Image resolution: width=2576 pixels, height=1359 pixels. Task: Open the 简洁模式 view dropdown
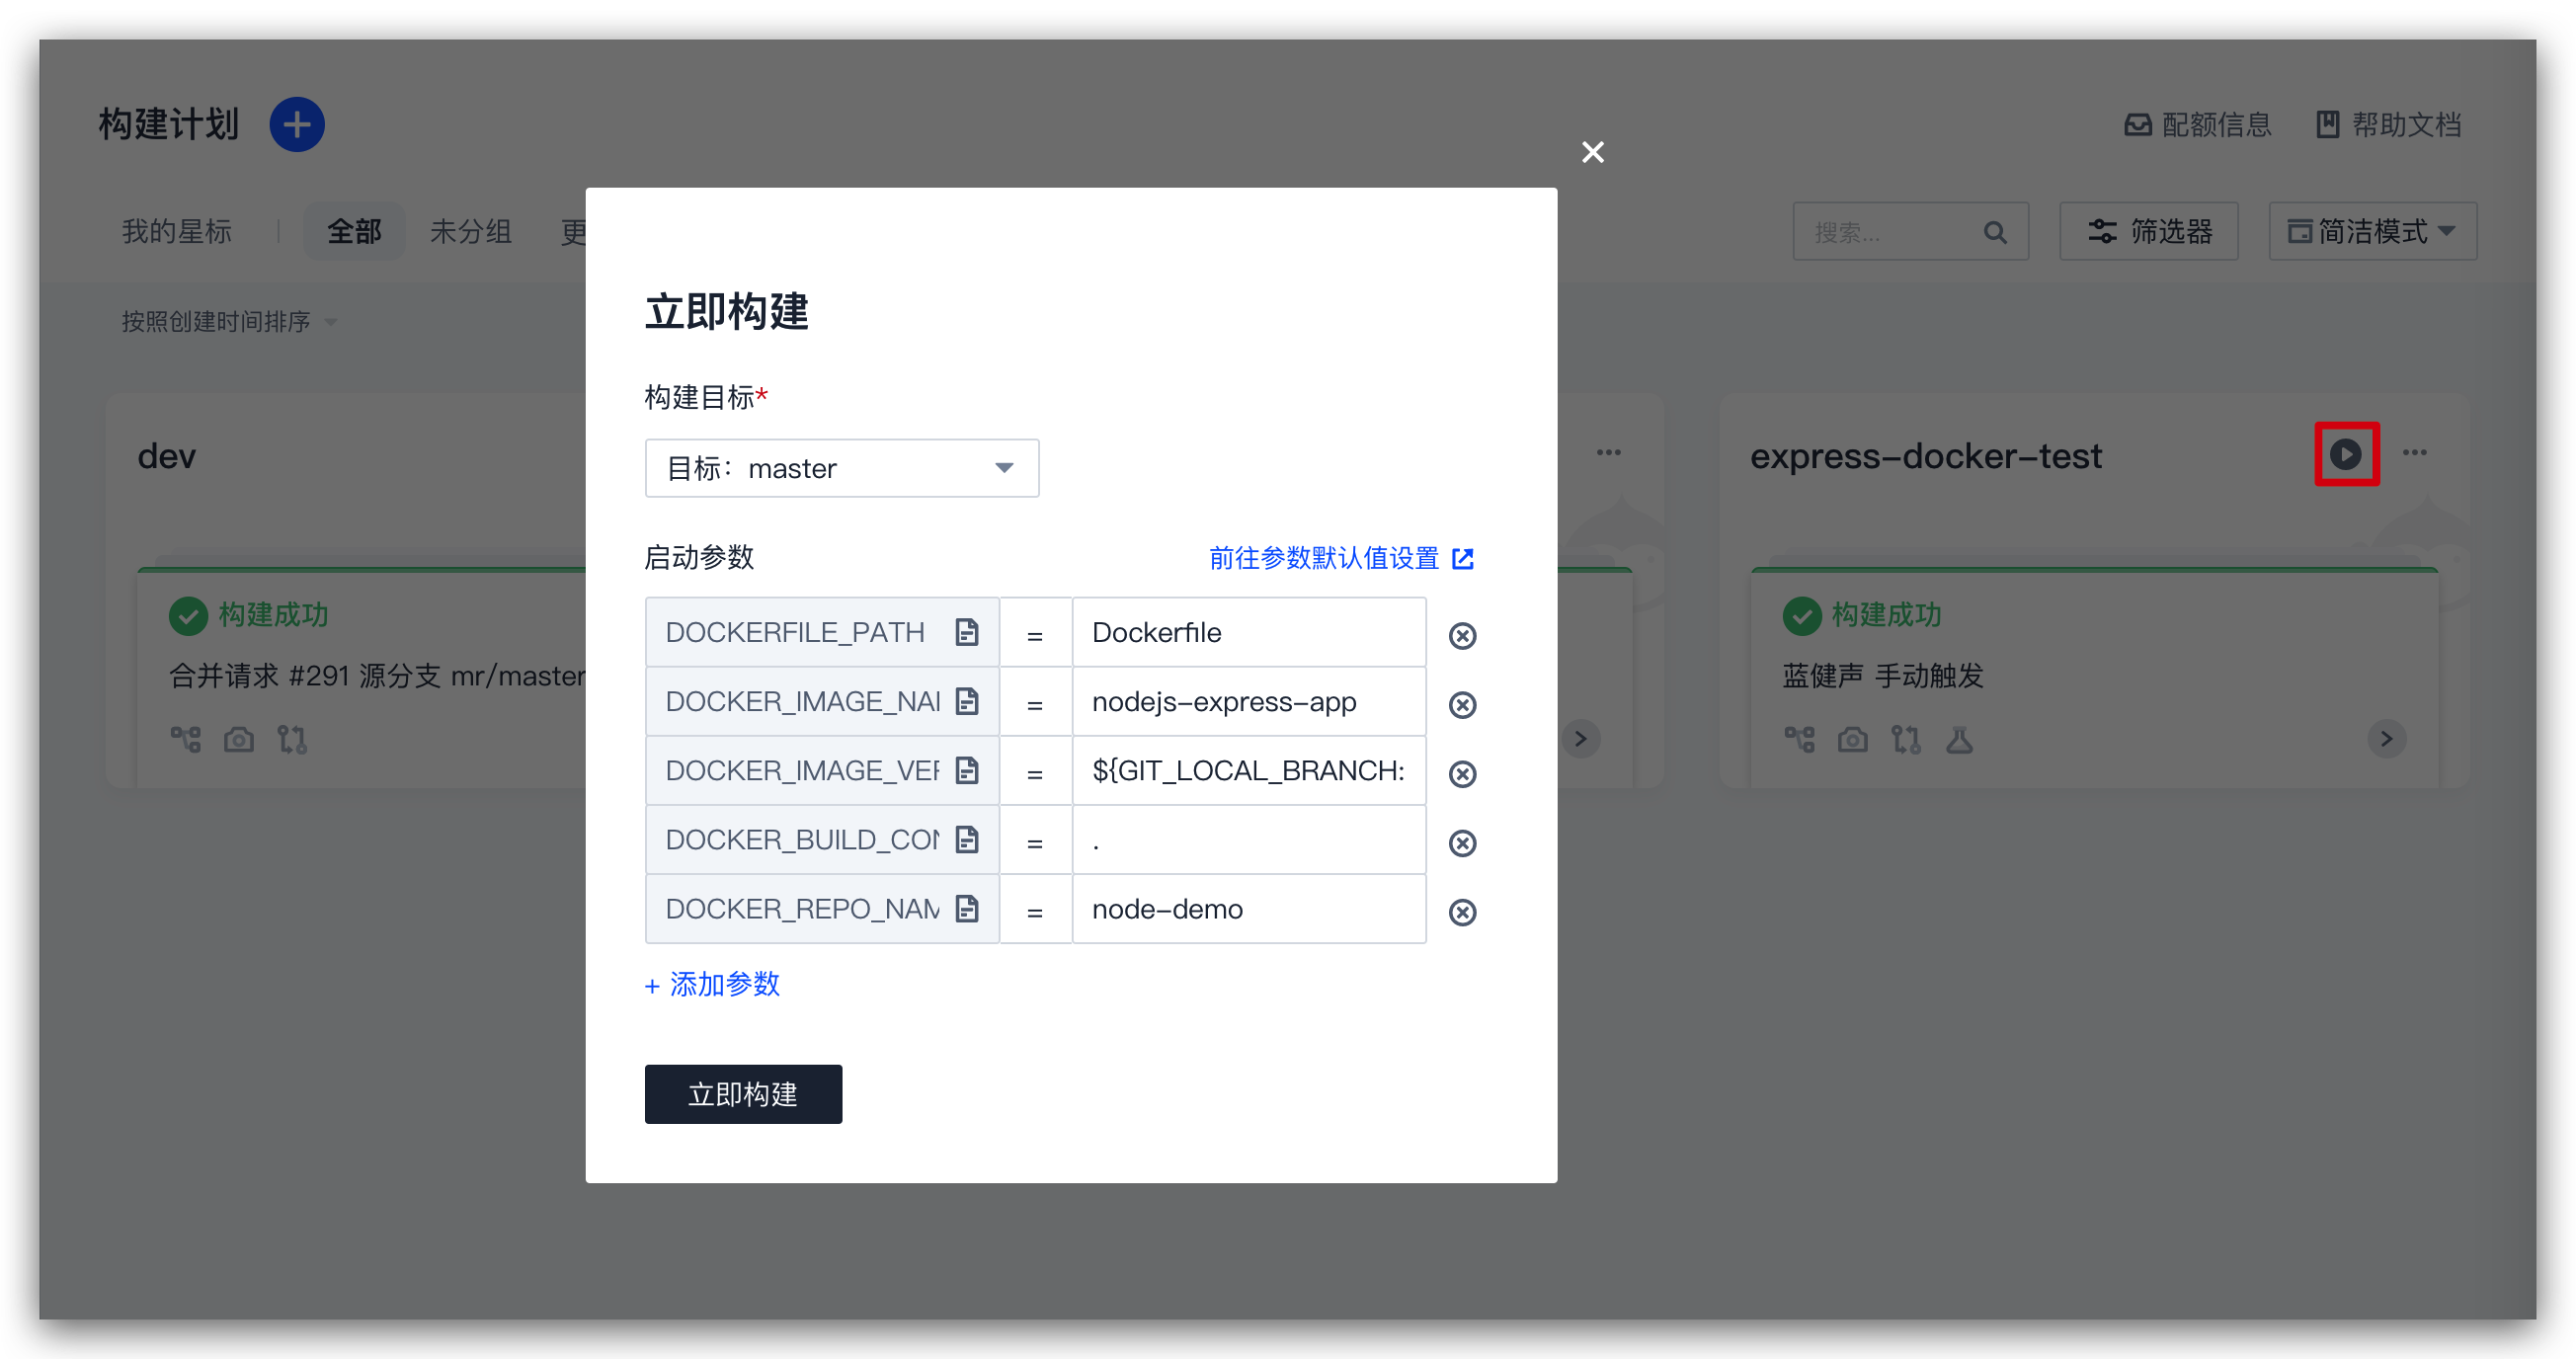(2372, 232)
